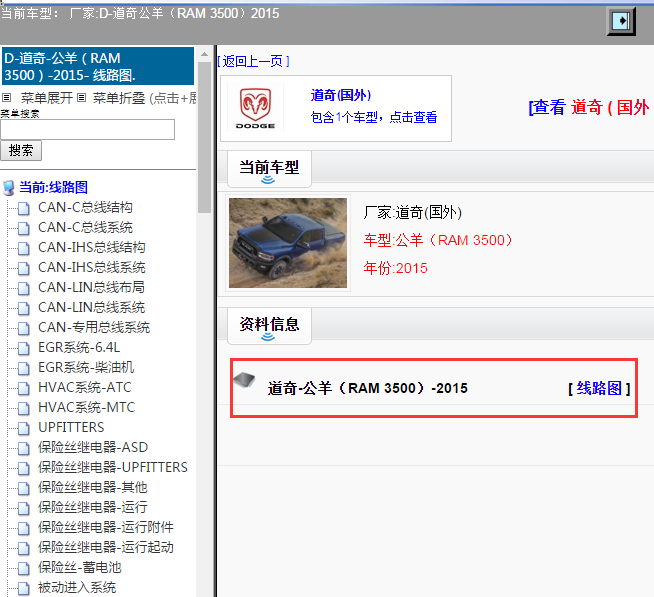Click document icon next to 保险丝继电器-其他
The height and width of the screenshot is (597, 654).
click(24, 488)
